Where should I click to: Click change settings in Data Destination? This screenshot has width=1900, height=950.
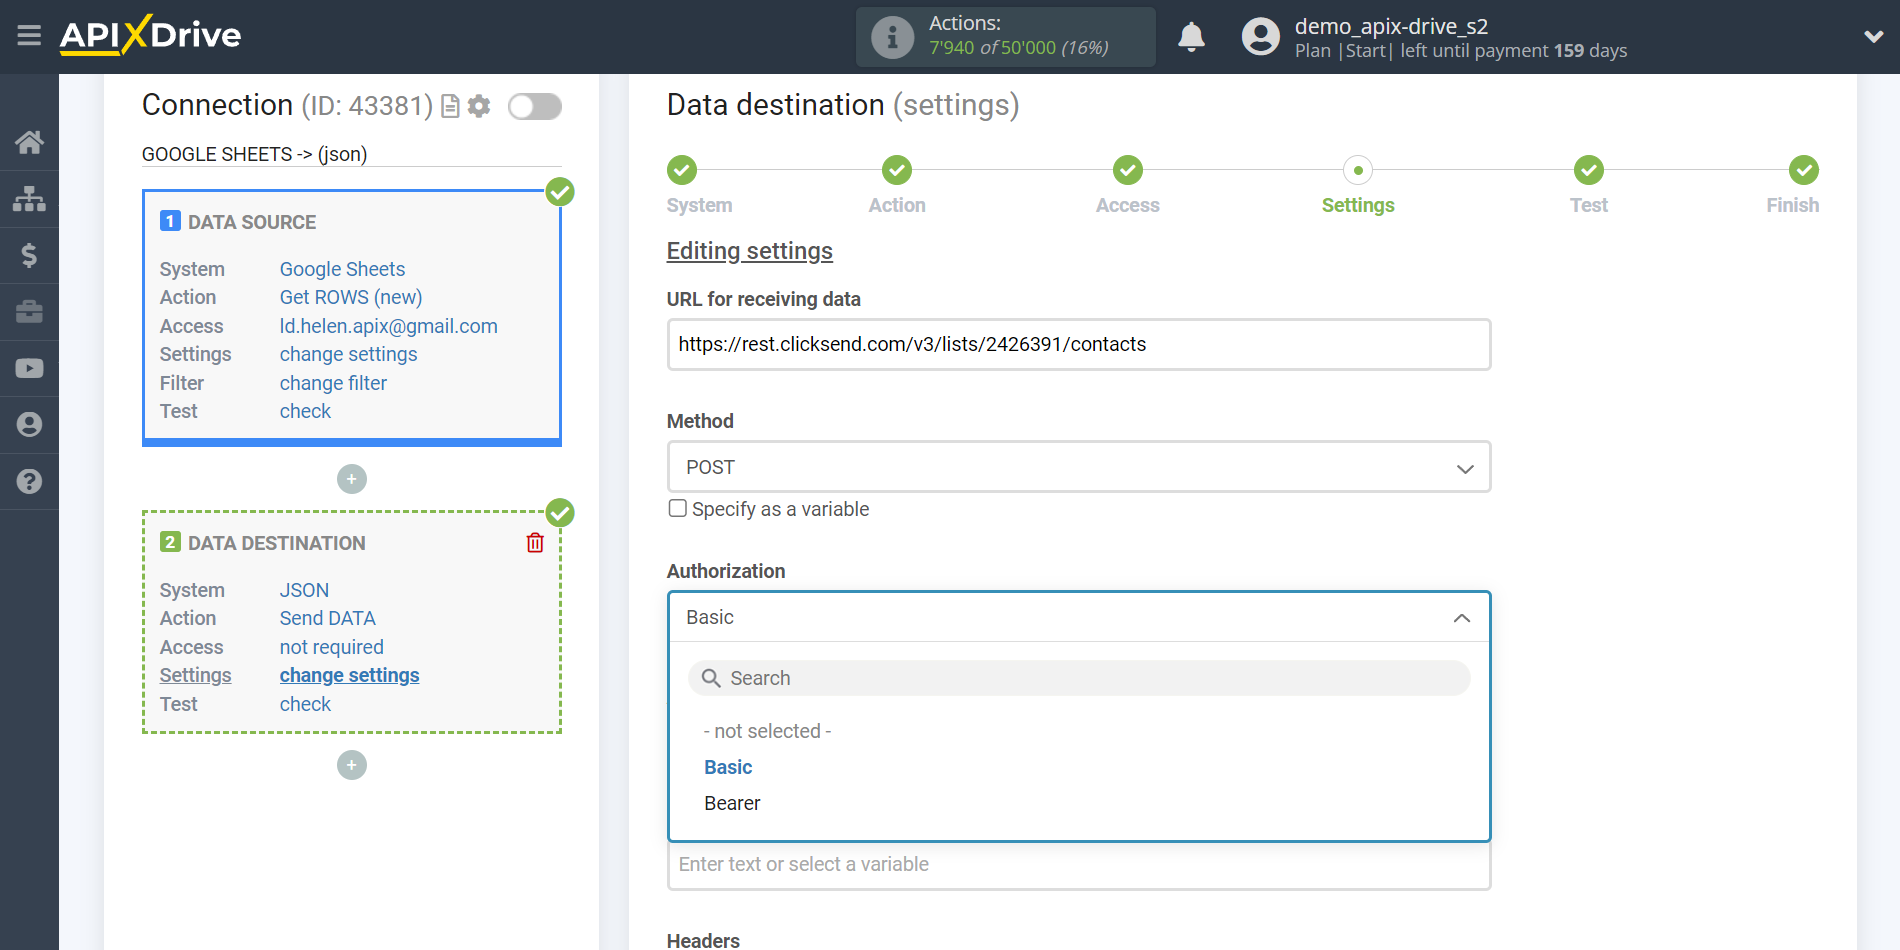349,675
